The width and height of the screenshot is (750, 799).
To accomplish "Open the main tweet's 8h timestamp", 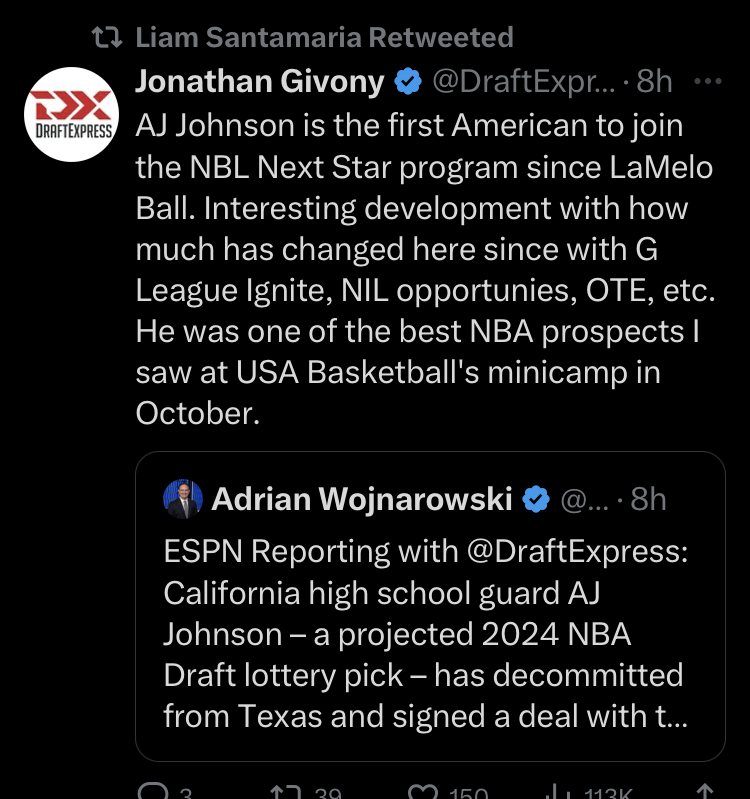I will (x=654, y=82).
